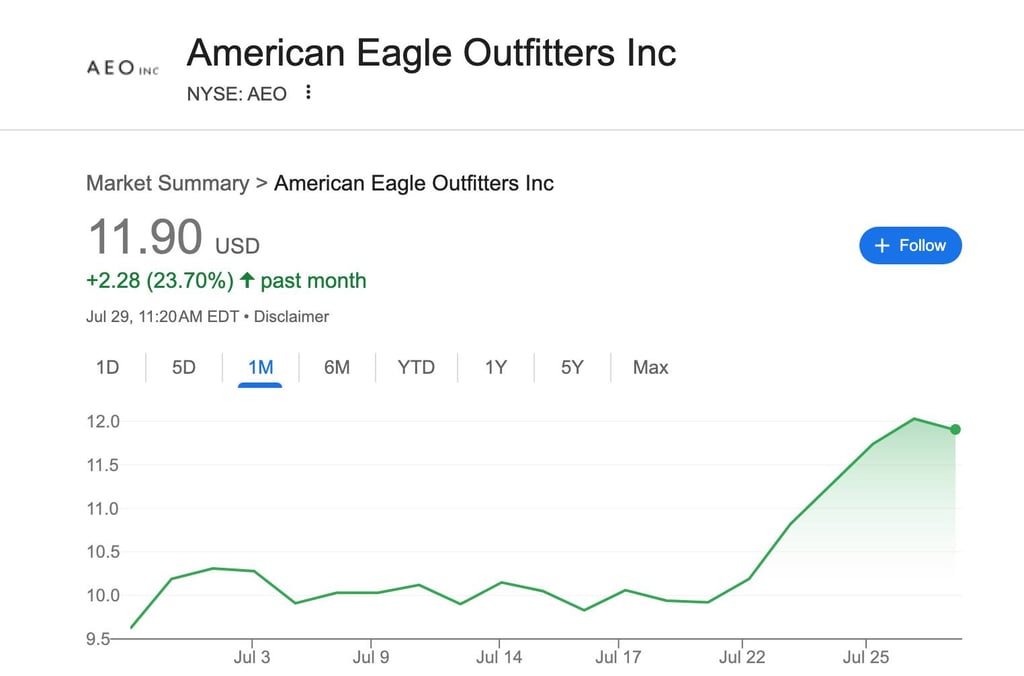
Task: Open the Disclaimer link
Action: tap(291, 317)
